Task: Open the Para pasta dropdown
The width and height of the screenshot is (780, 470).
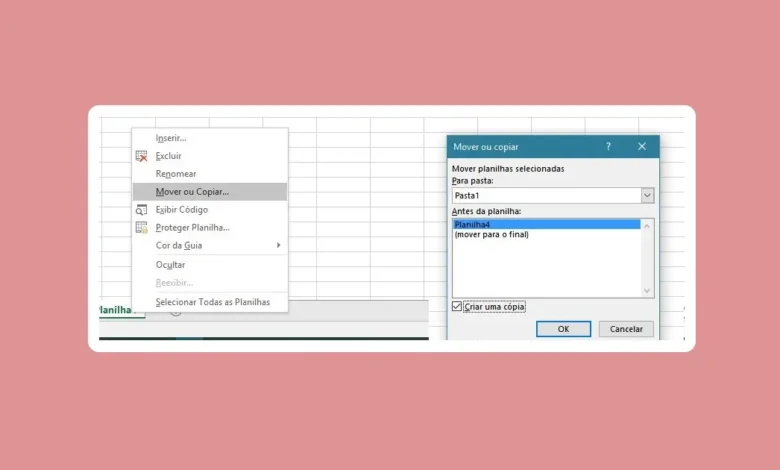Action: [647, 195]
